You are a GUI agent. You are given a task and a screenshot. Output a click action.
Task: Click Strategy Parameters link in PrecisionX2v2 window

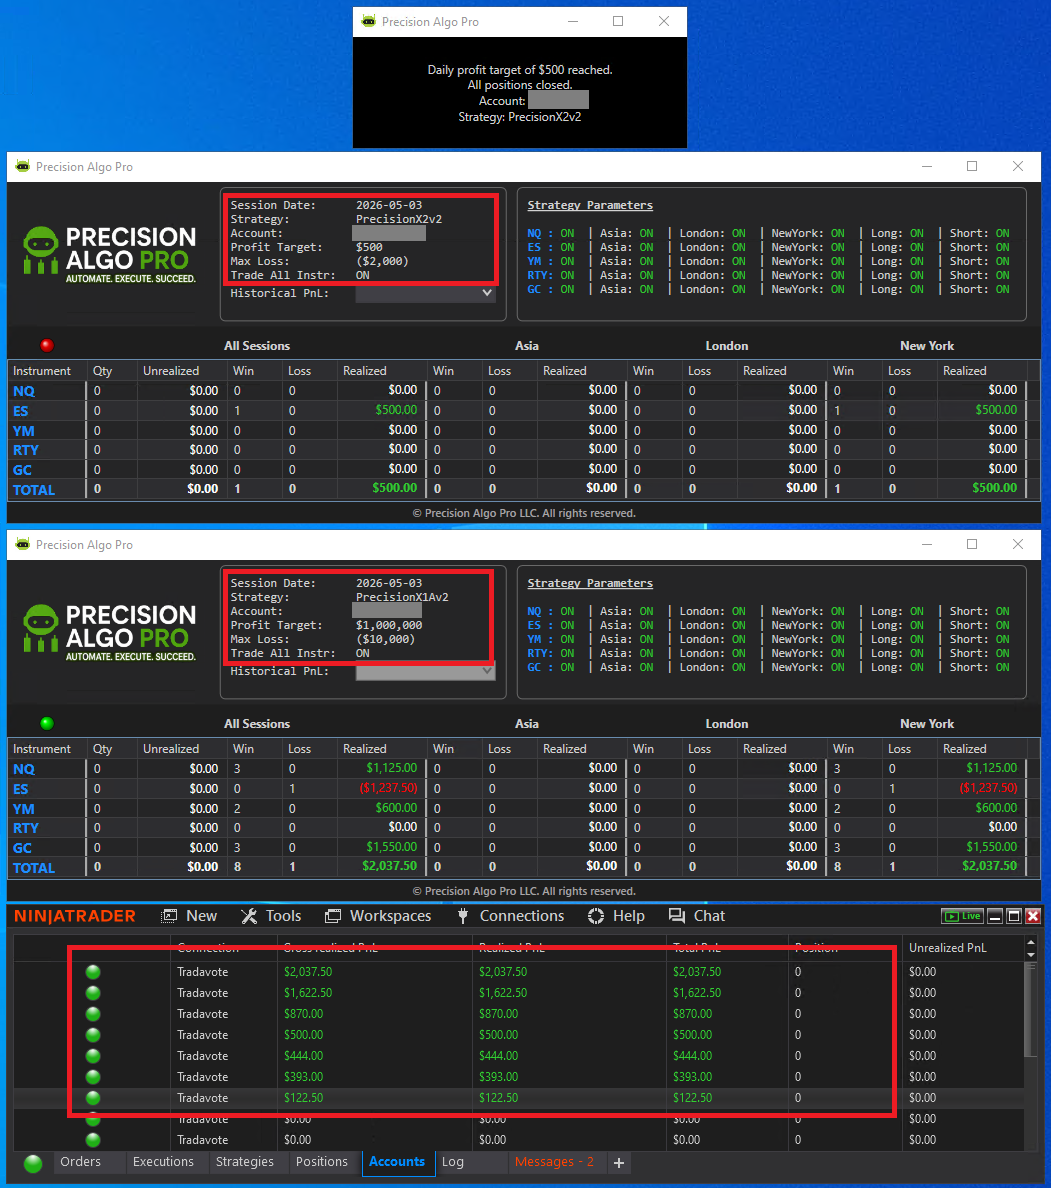[x=590, y=205]
